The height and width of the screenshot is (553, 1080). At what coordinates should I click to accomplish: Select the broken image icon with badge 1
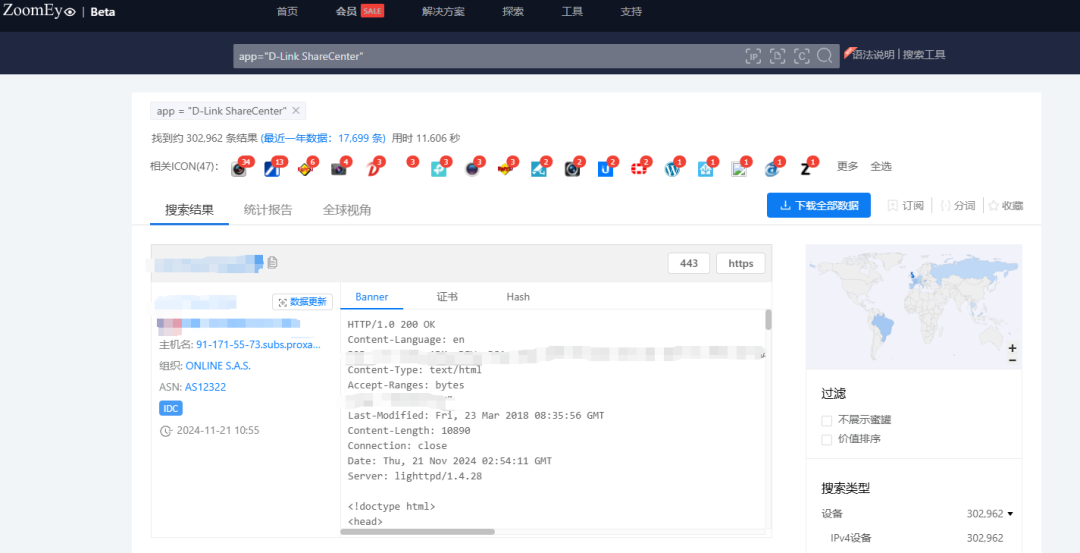(x=739, y=169)
